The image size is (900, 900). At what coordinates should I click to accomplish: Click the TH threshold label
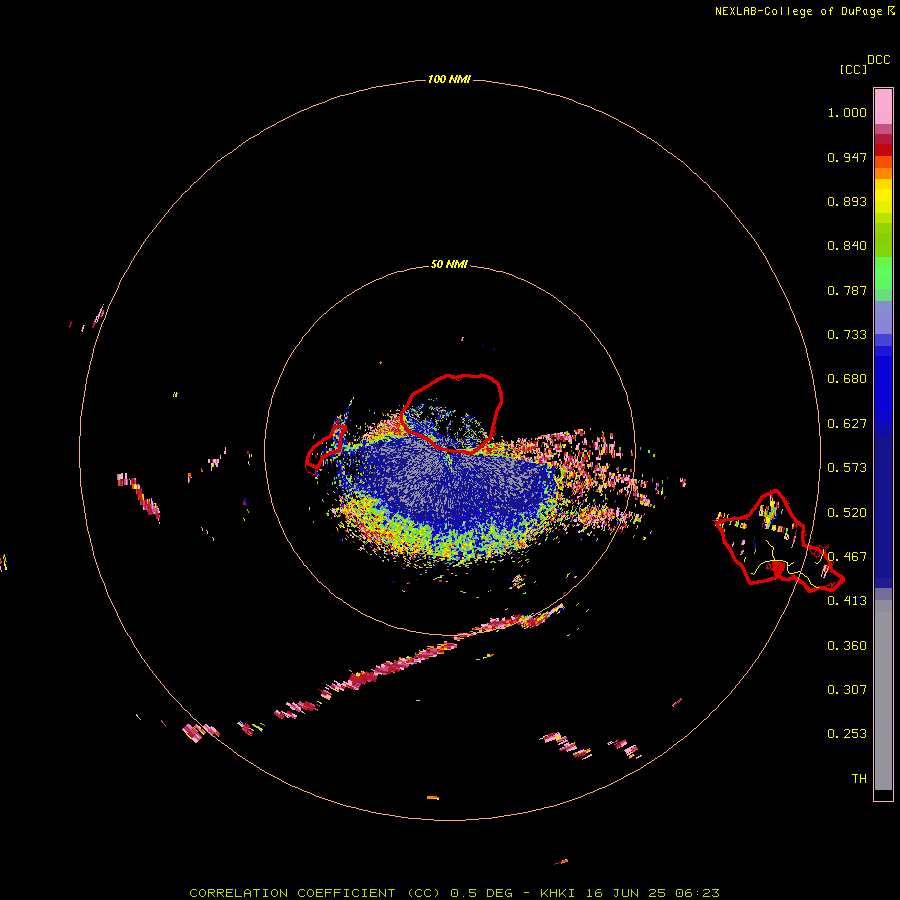(859, 779)
